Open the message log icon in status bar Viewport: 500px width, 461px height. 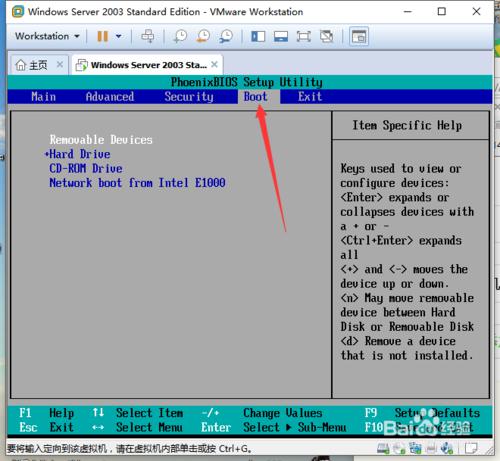coord(471,448)
